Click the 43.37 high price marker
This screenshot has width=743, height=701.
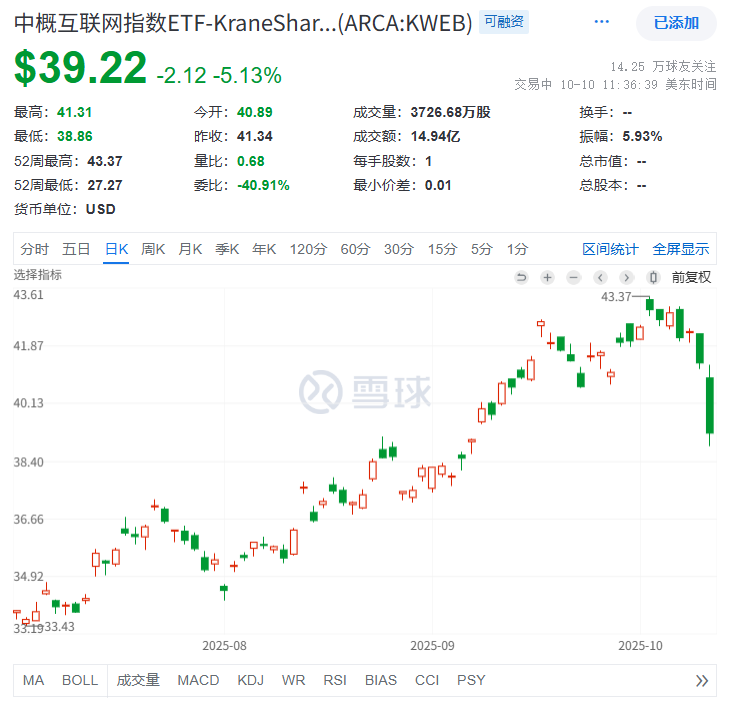[x=616, y=297]
